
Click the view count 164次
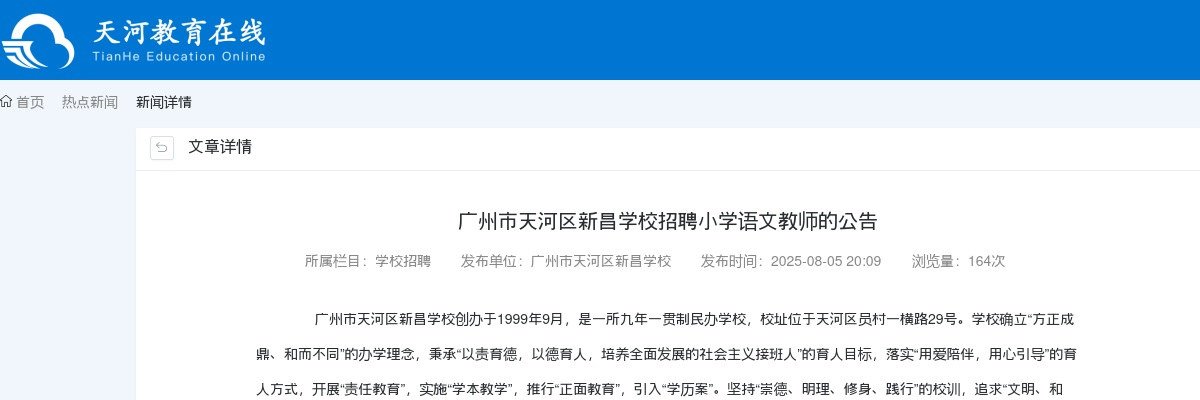pyautogui.click(x=986, y=261)
